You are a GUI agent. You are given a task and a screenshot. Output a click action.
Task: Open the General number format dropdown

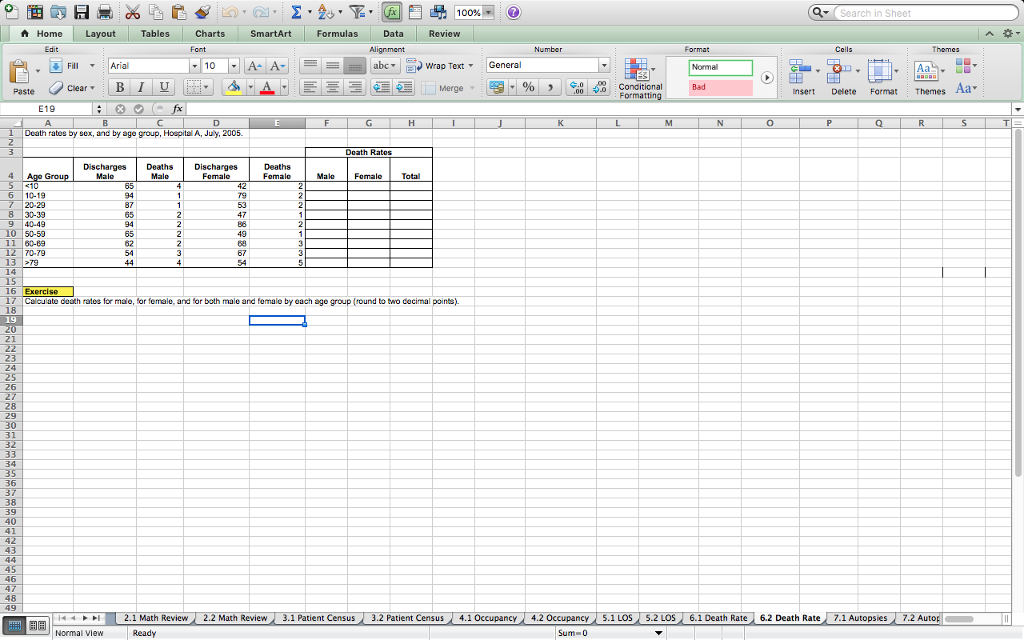pos(604,64)
